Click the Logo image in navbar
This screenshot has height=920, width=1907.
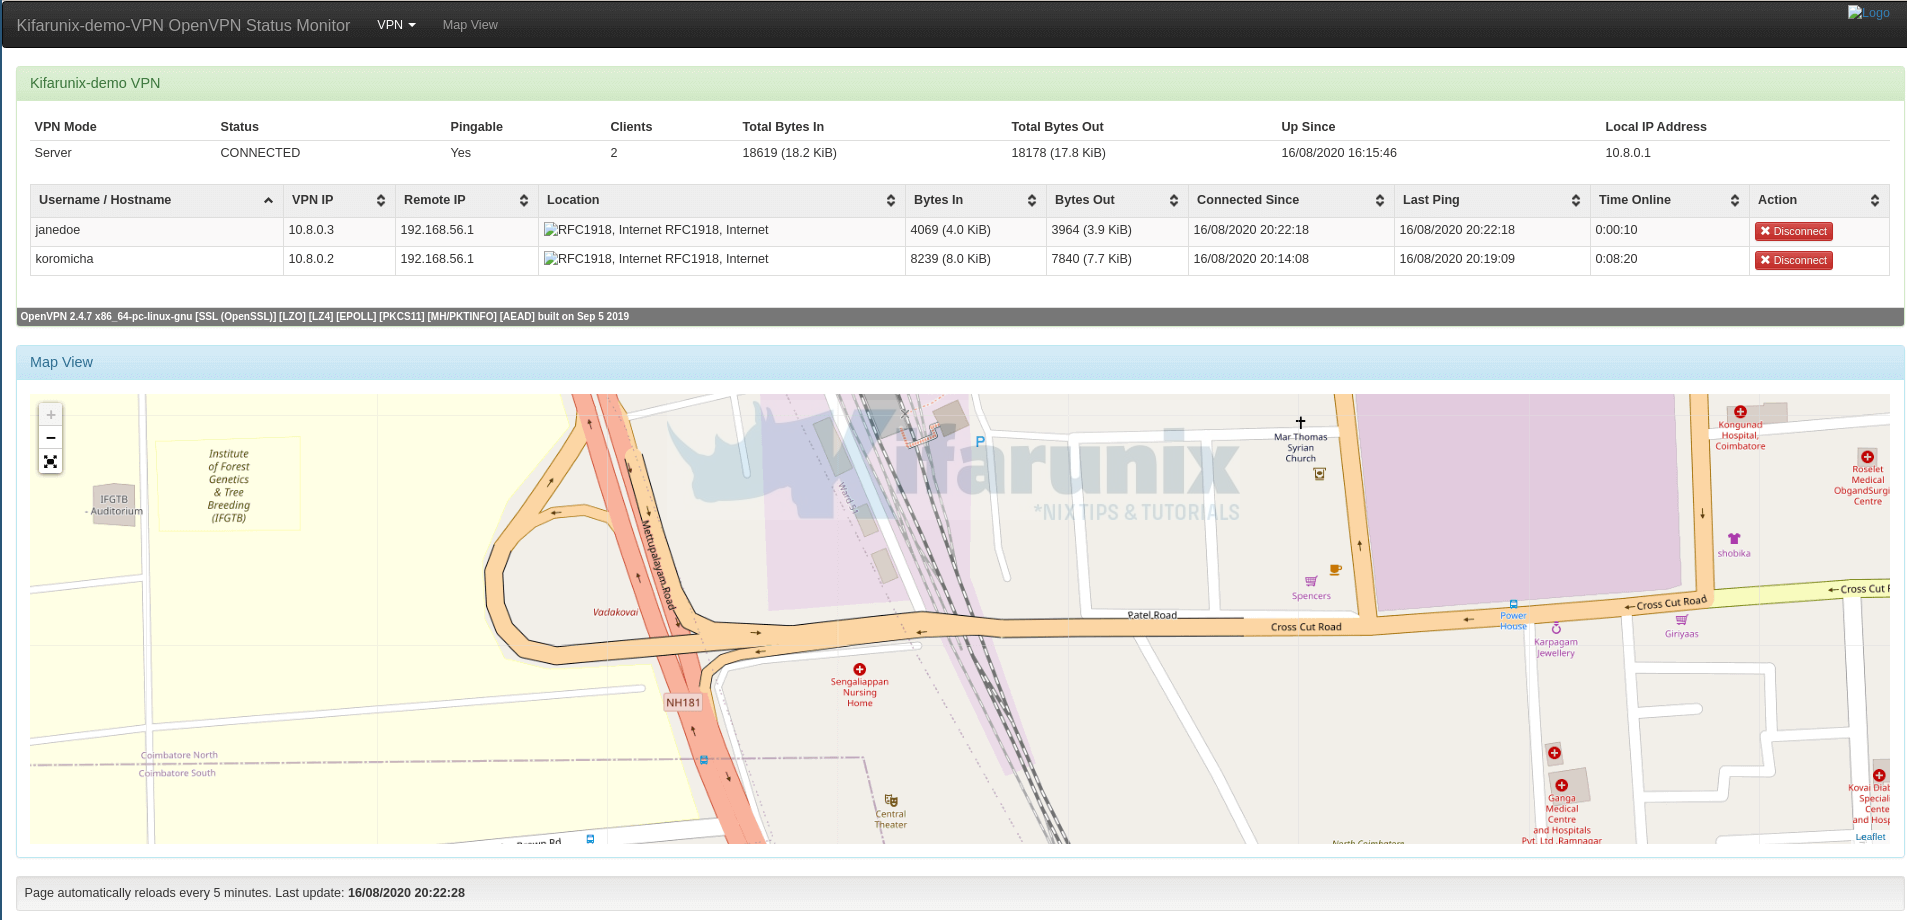coord(1868,13)
